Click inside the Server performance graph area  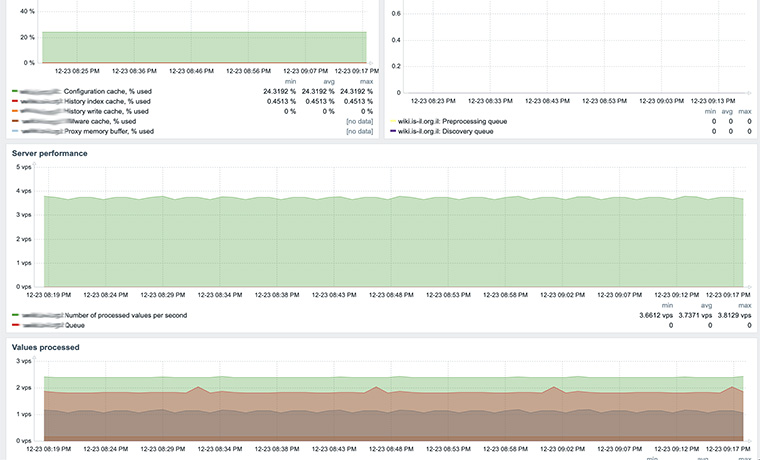tap(390, 240)
